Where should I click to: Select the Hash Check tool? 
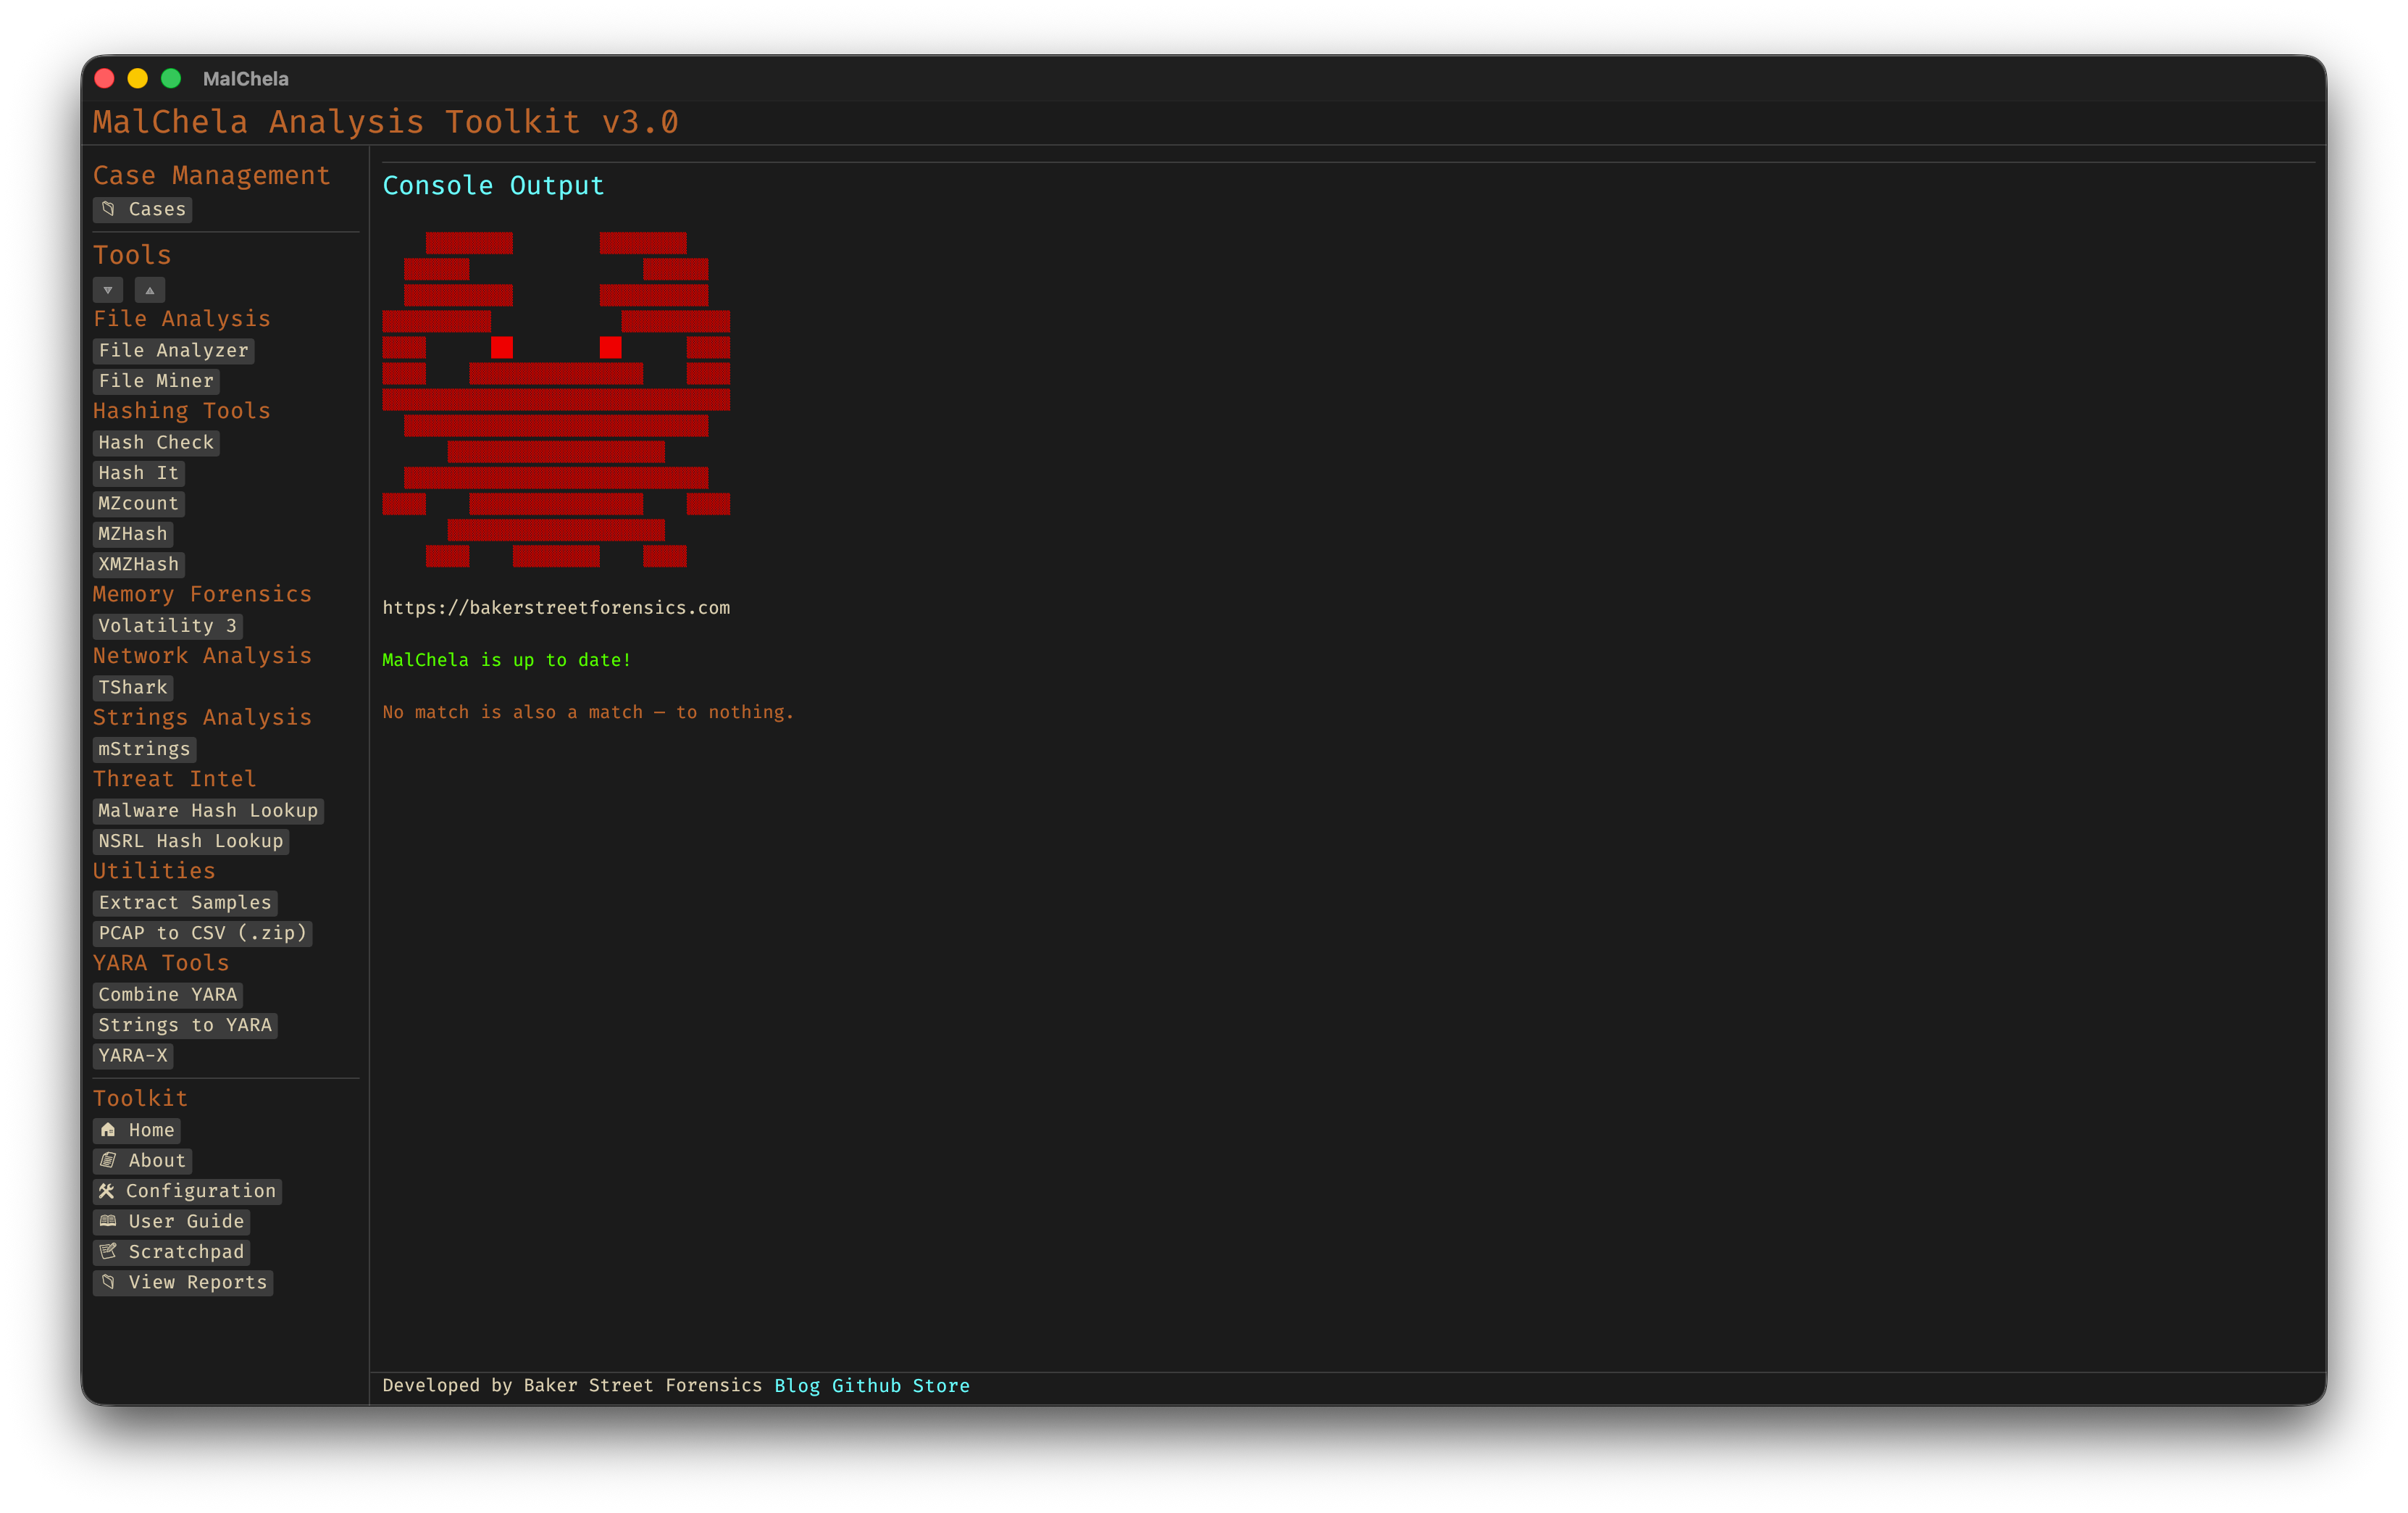coord(156,442)
